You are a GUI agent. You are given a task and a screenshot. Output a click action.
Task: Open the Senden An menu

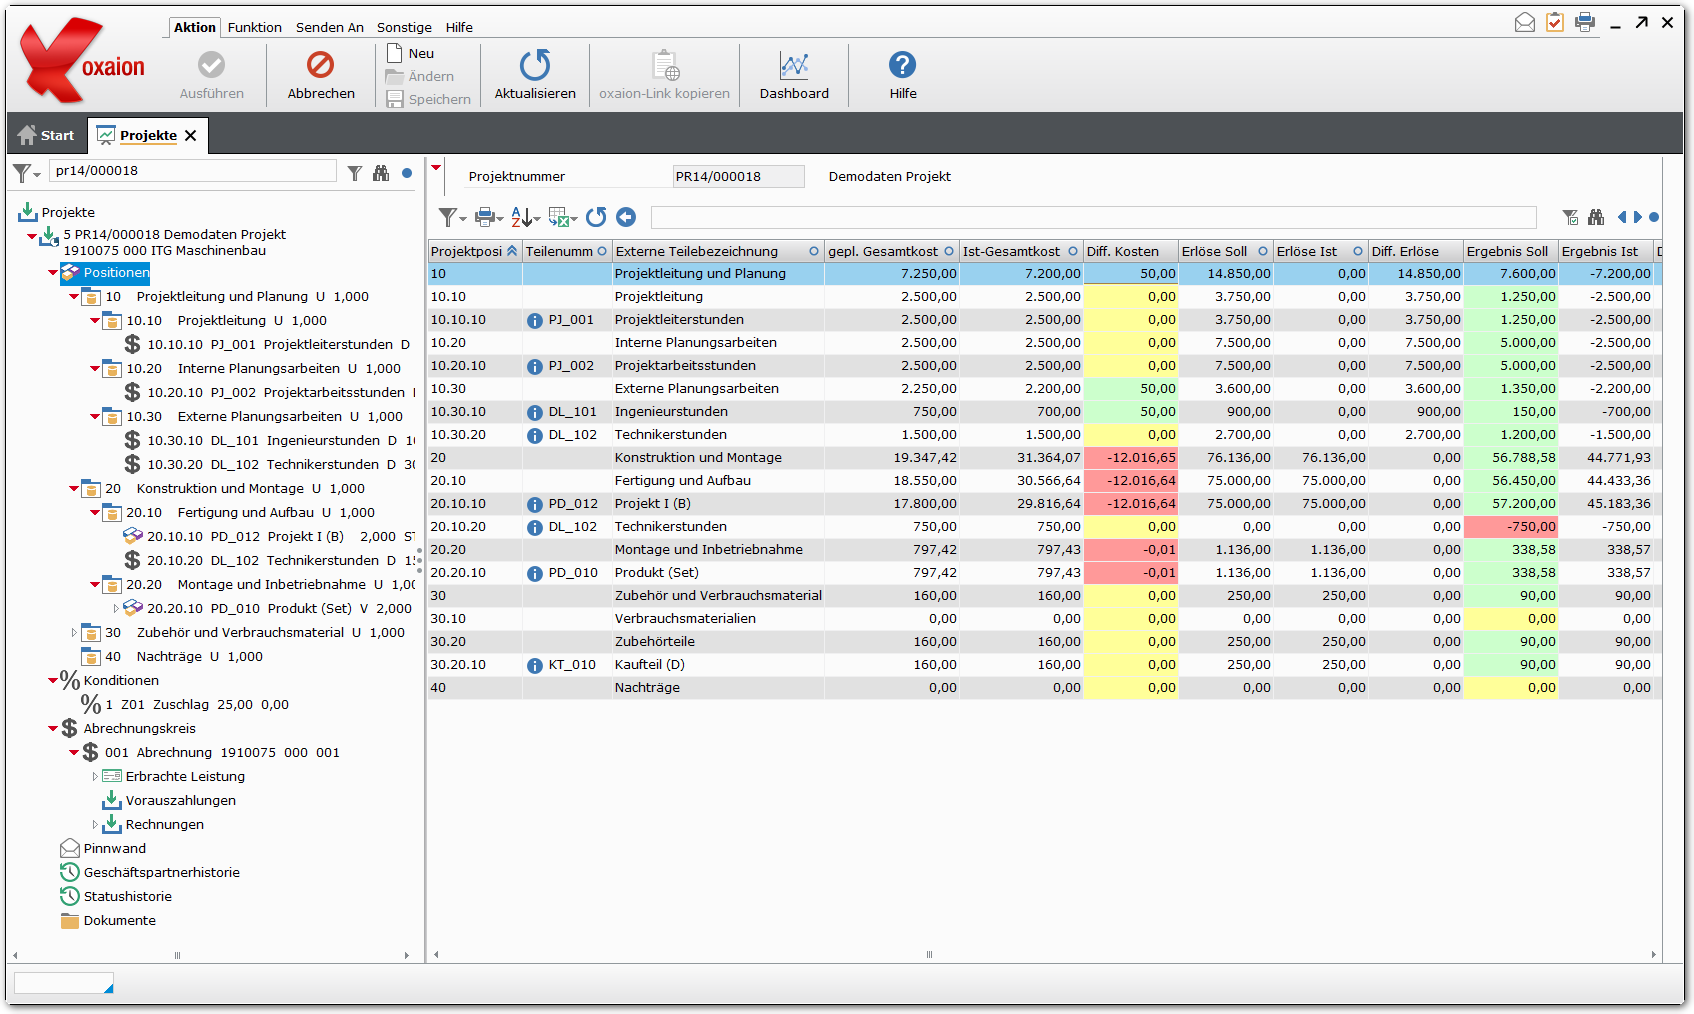click(x=329, y=27)
